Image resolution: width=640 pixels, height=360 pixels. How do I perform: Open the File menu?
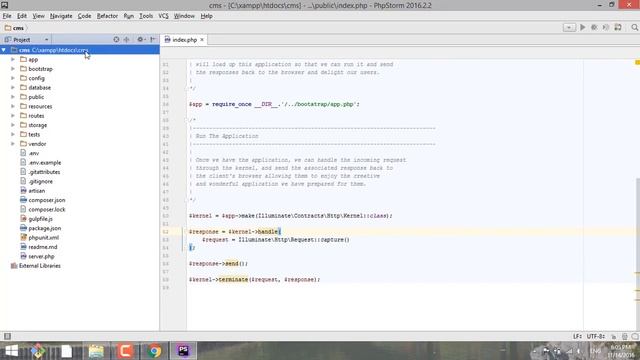[7, 16]
